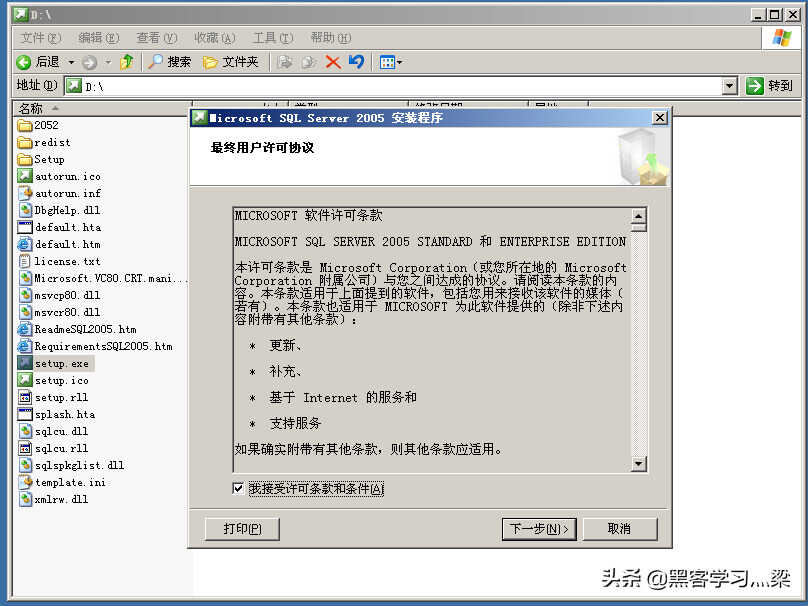Viewport: 808px width, 606px height.
Task: Open the Views icon in toolbar
Action: click(x=387, y=62)
